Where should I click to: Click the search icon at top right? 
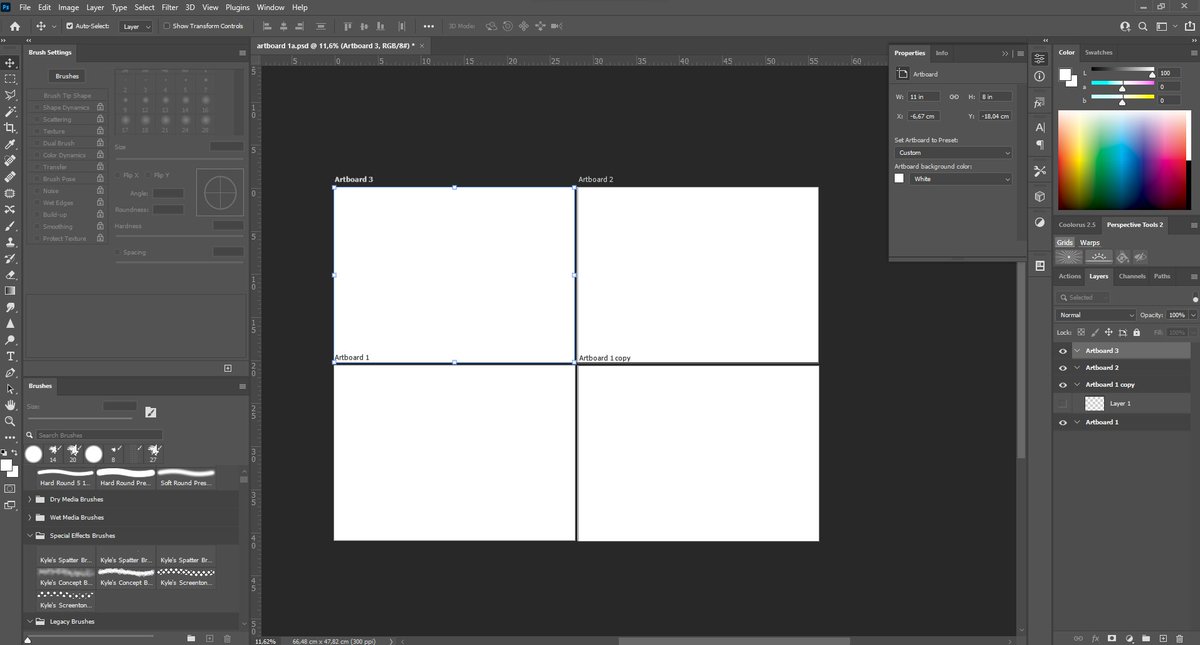point(1143,26)
